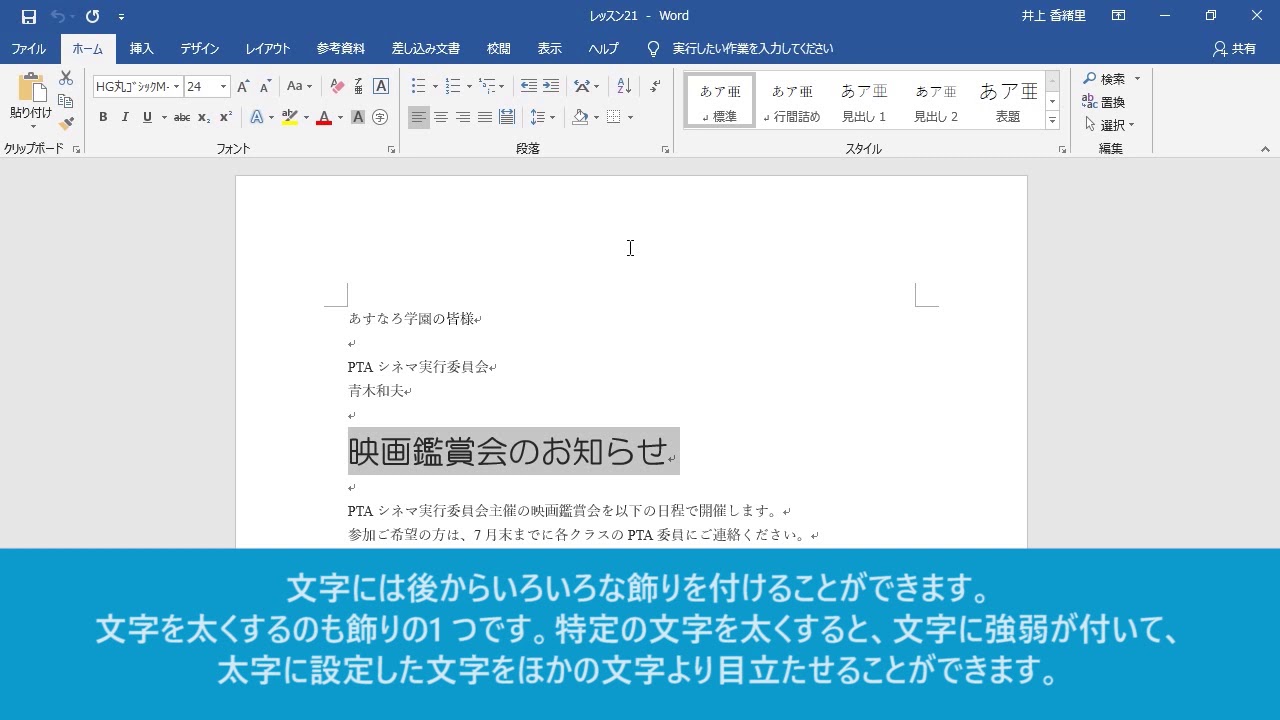Toggle character shading

[358, 117]
